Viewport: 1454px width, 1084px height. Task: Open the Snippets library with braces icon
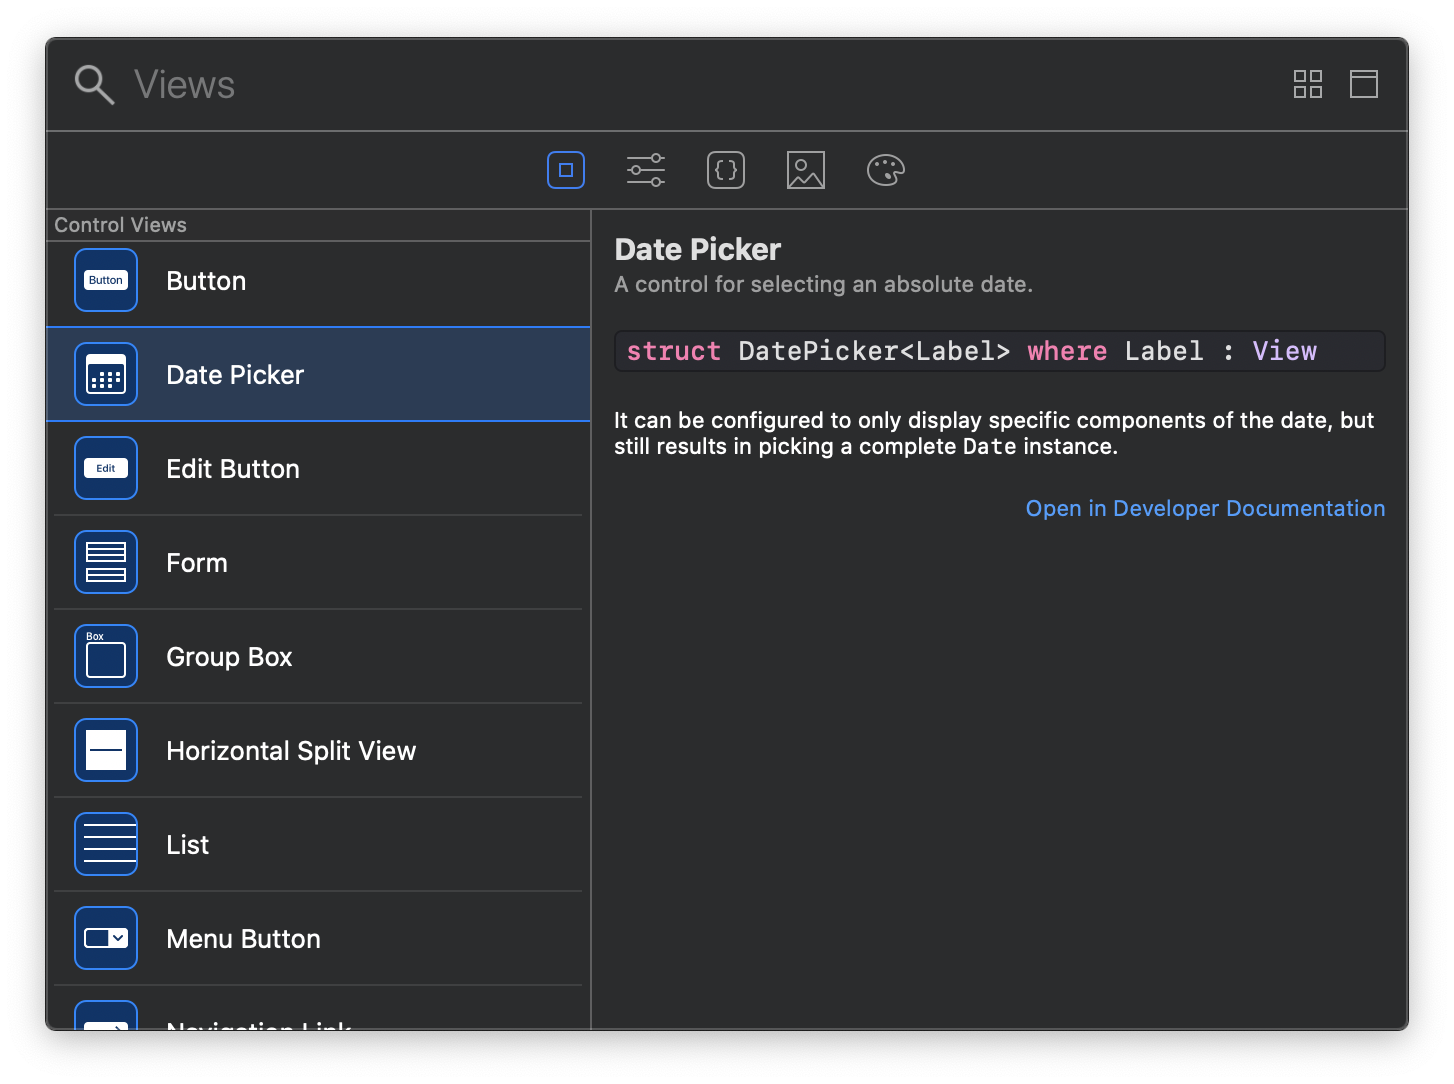(726, 170)
